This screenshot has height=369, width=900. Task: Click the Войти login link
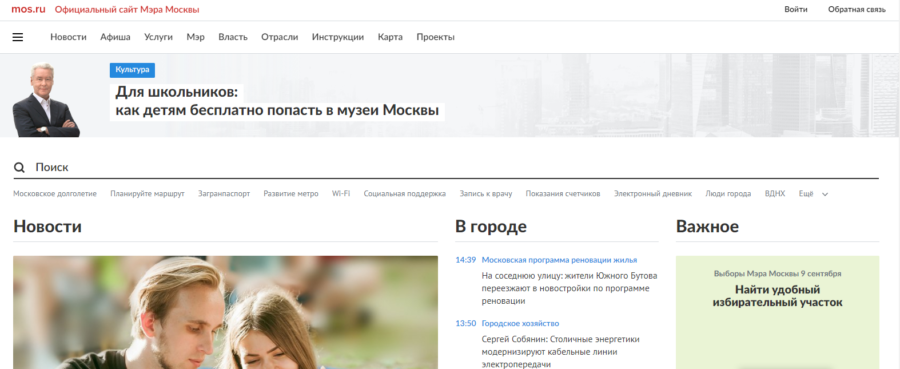tap(796, 9)
